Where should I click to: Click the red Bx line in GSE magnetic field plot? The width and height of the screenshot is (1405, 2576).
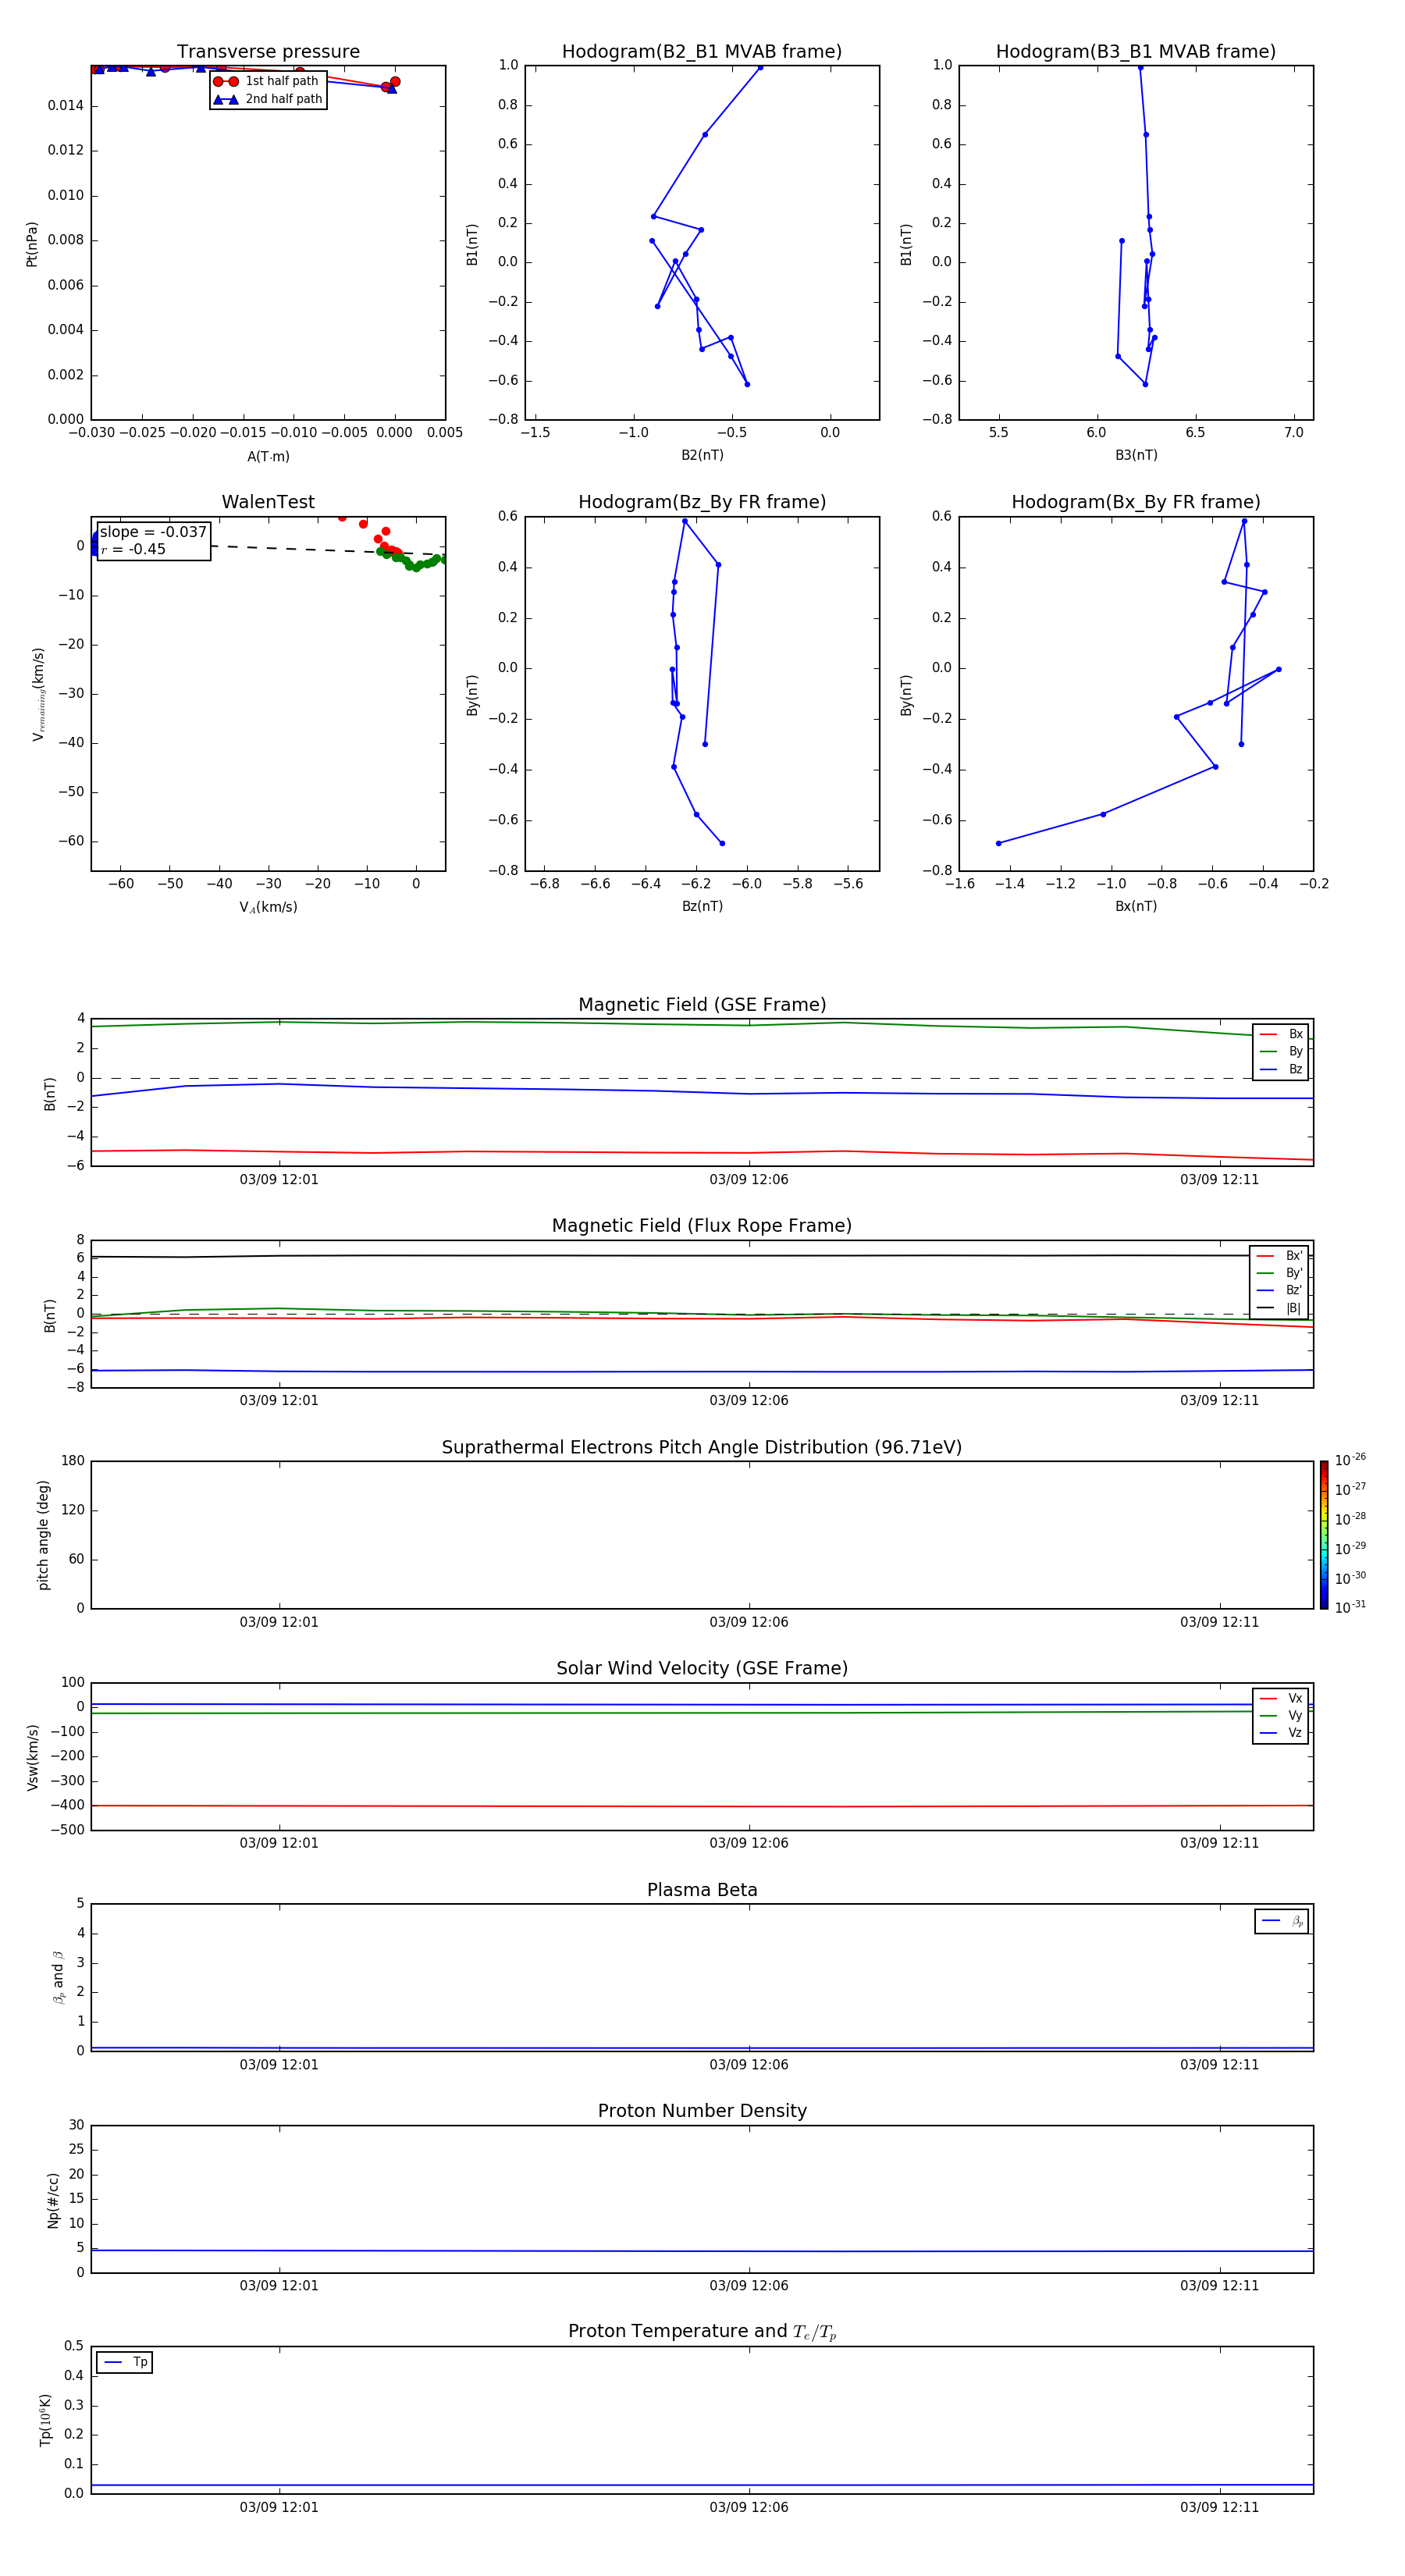pyautogui.click(x=702, y=1152)
